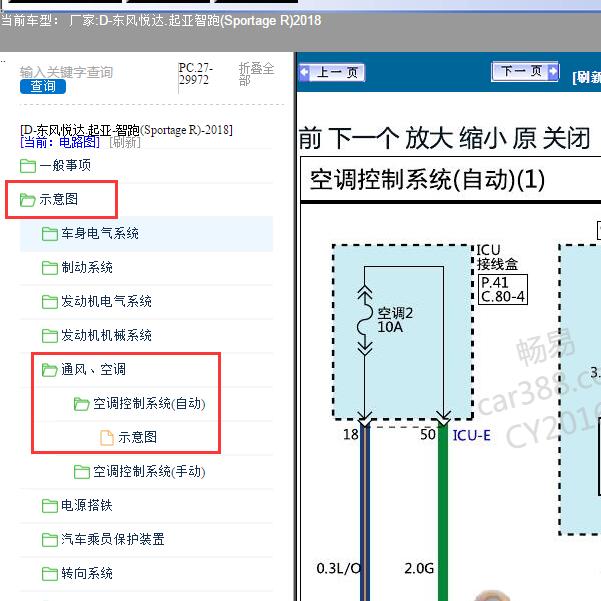Click the folder icon beside 制动系统
This screenshot has width=601, height=601.
pos(50,268)
